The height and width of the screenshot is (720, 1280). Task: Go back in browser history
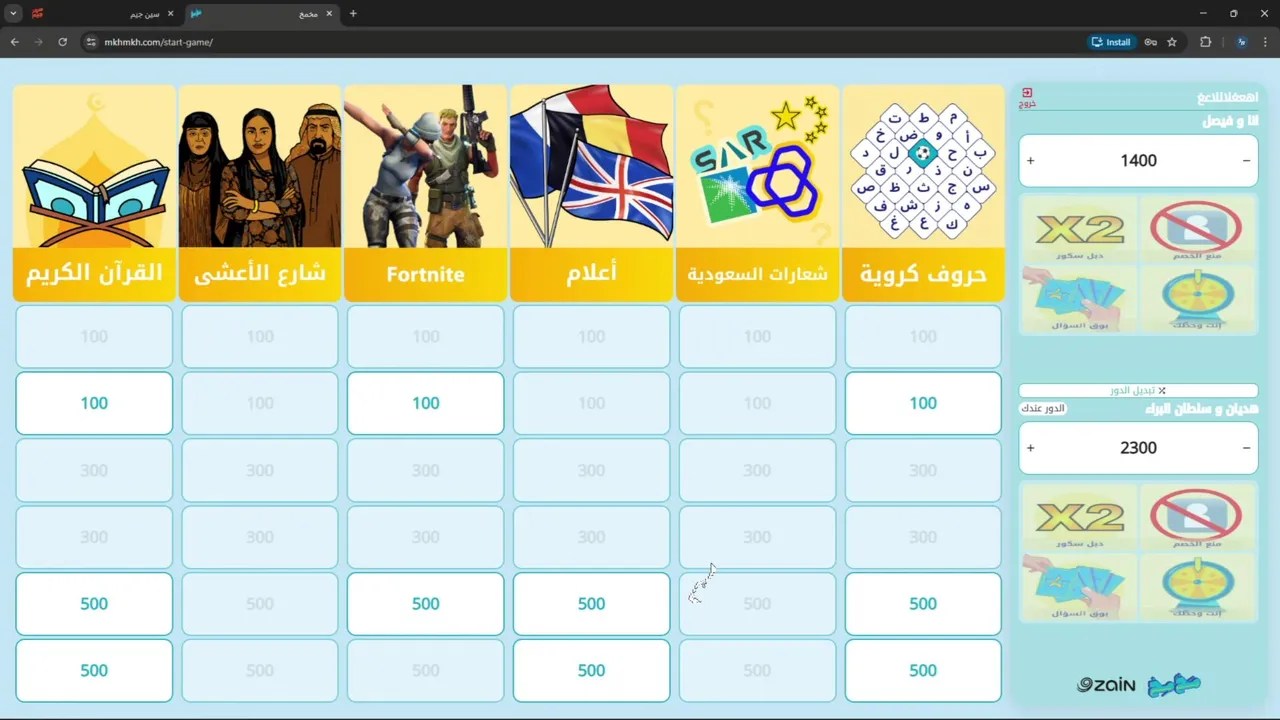click(x=14, y=42)
